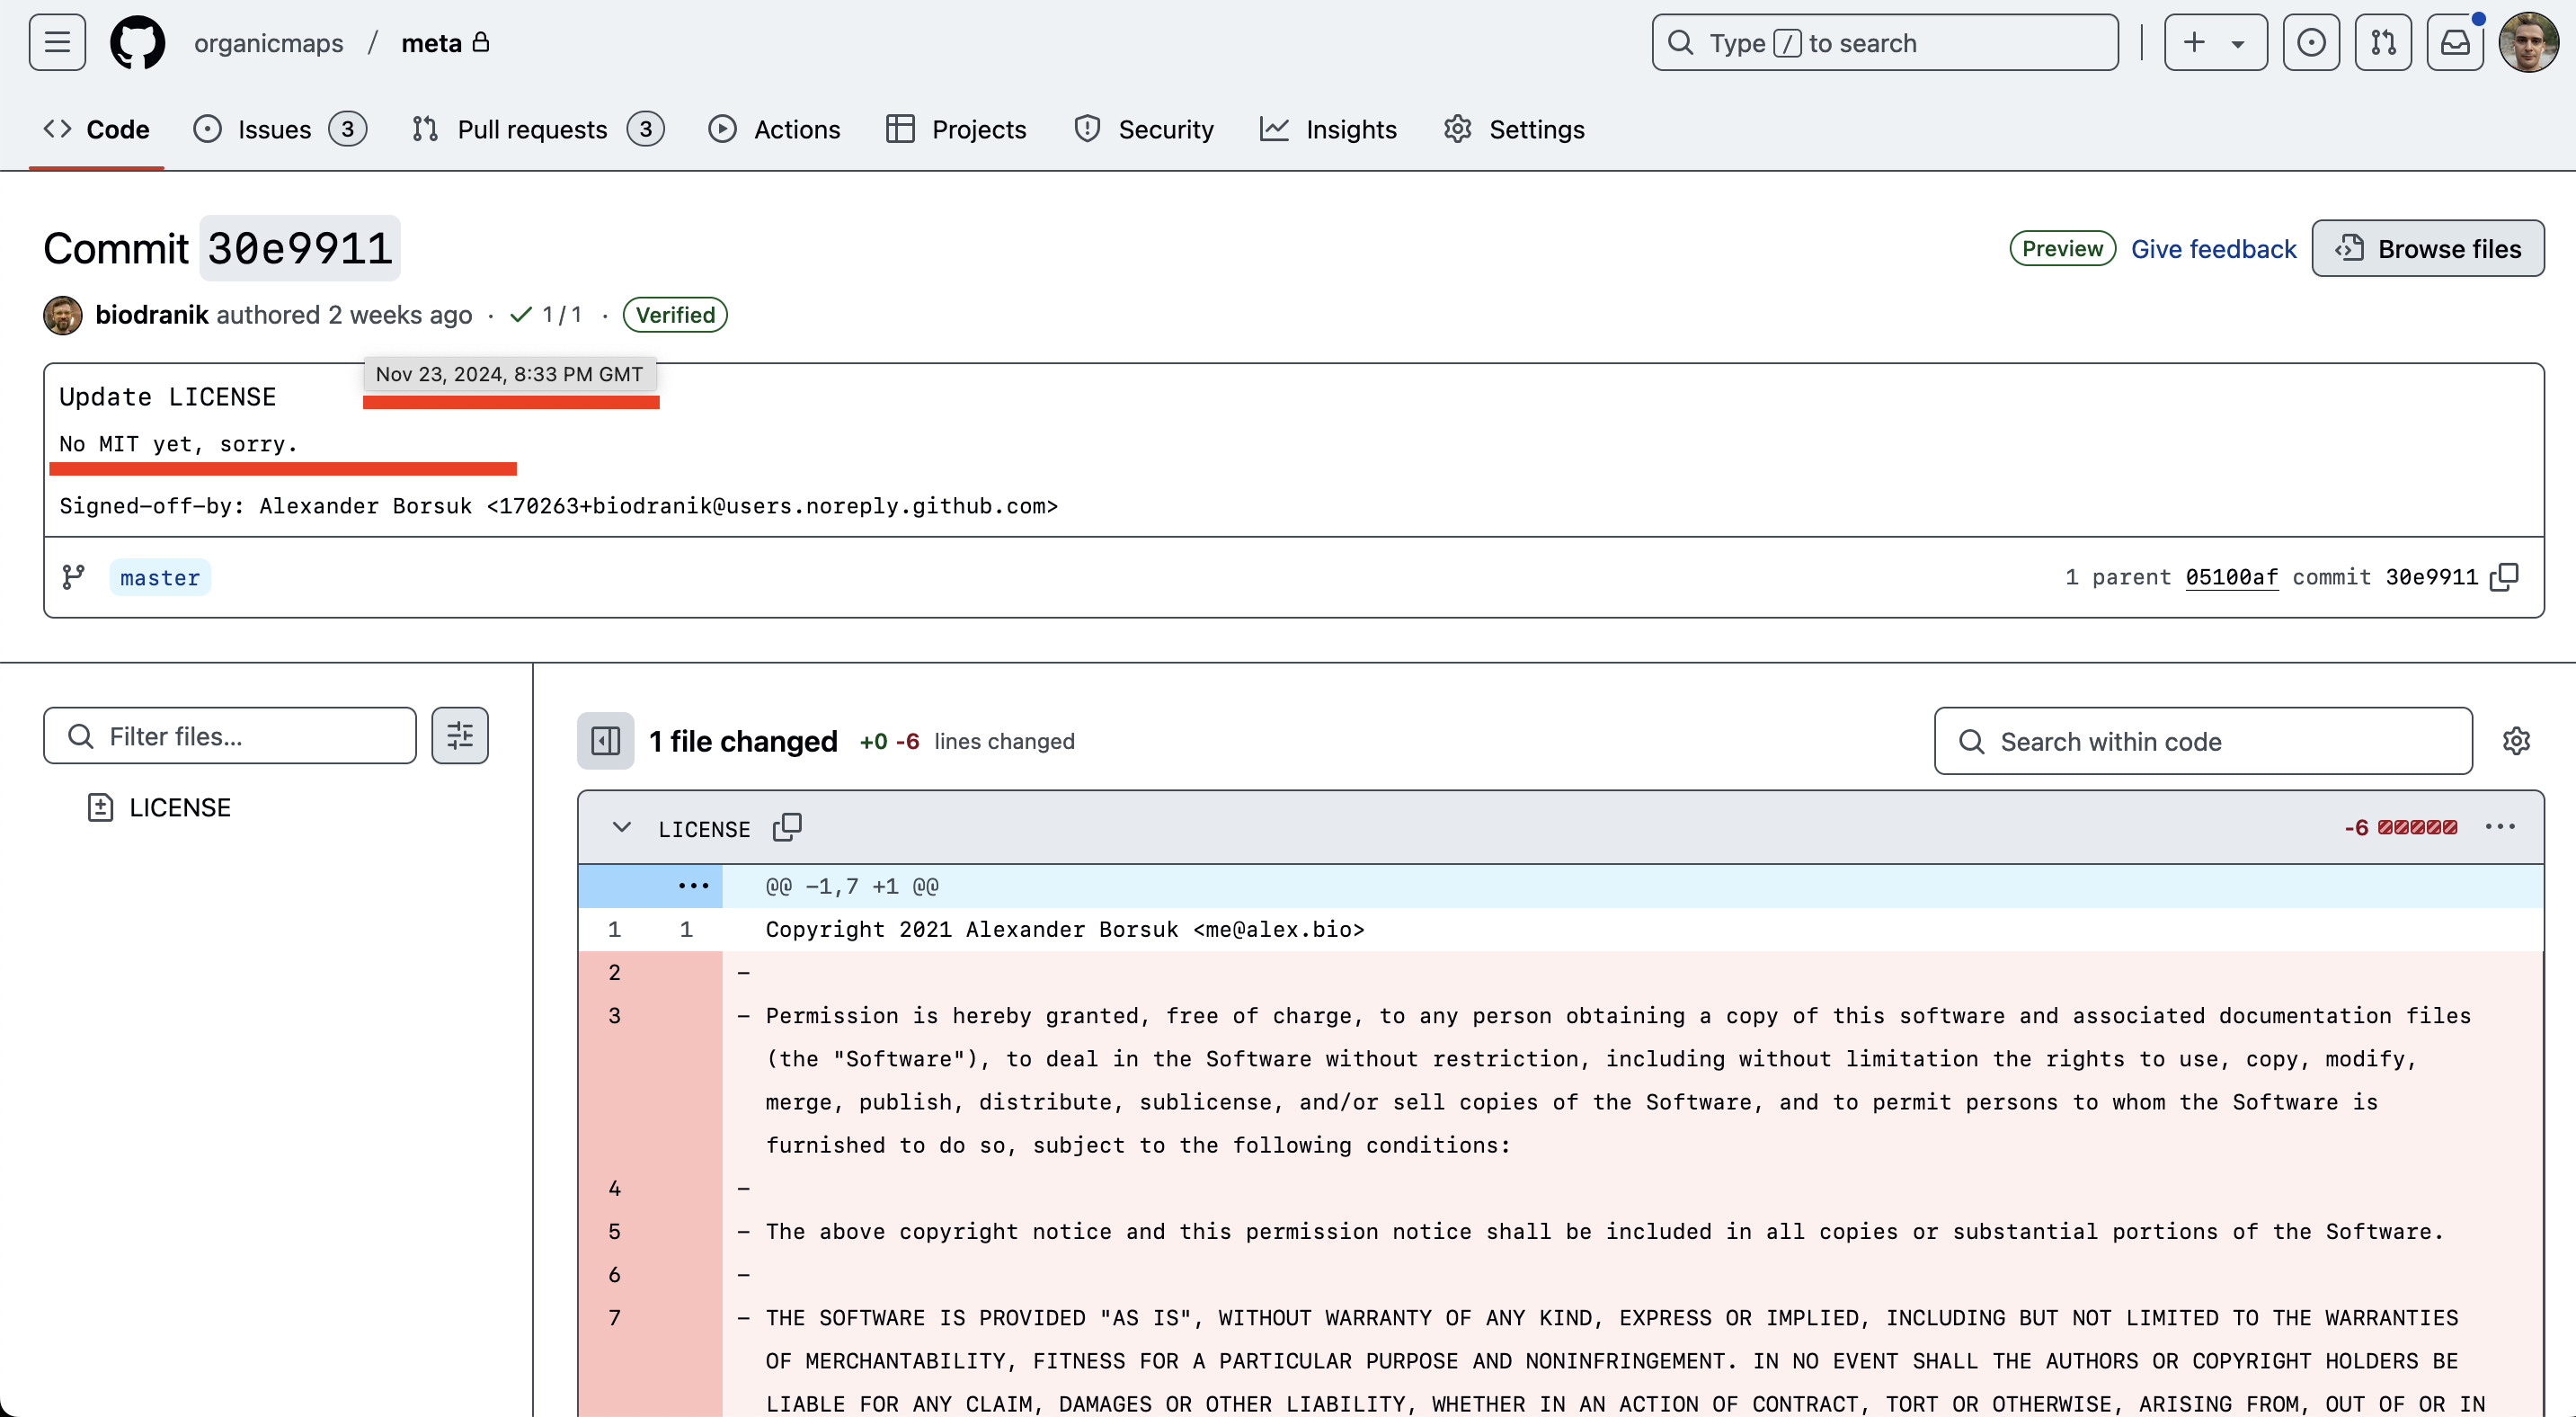2576x1417 pixels.
Task: Open the user profile avatar menu
Action: tap(2529, 43)
